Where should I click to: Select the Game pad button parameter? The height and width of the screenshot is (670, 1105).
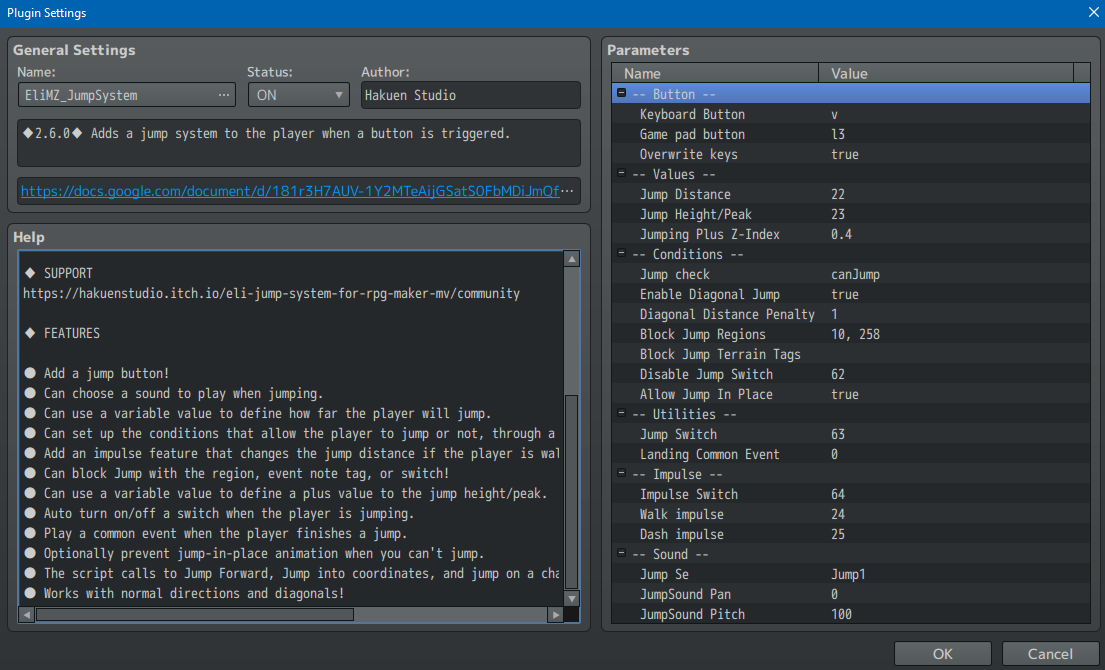(x=851, y=134)
